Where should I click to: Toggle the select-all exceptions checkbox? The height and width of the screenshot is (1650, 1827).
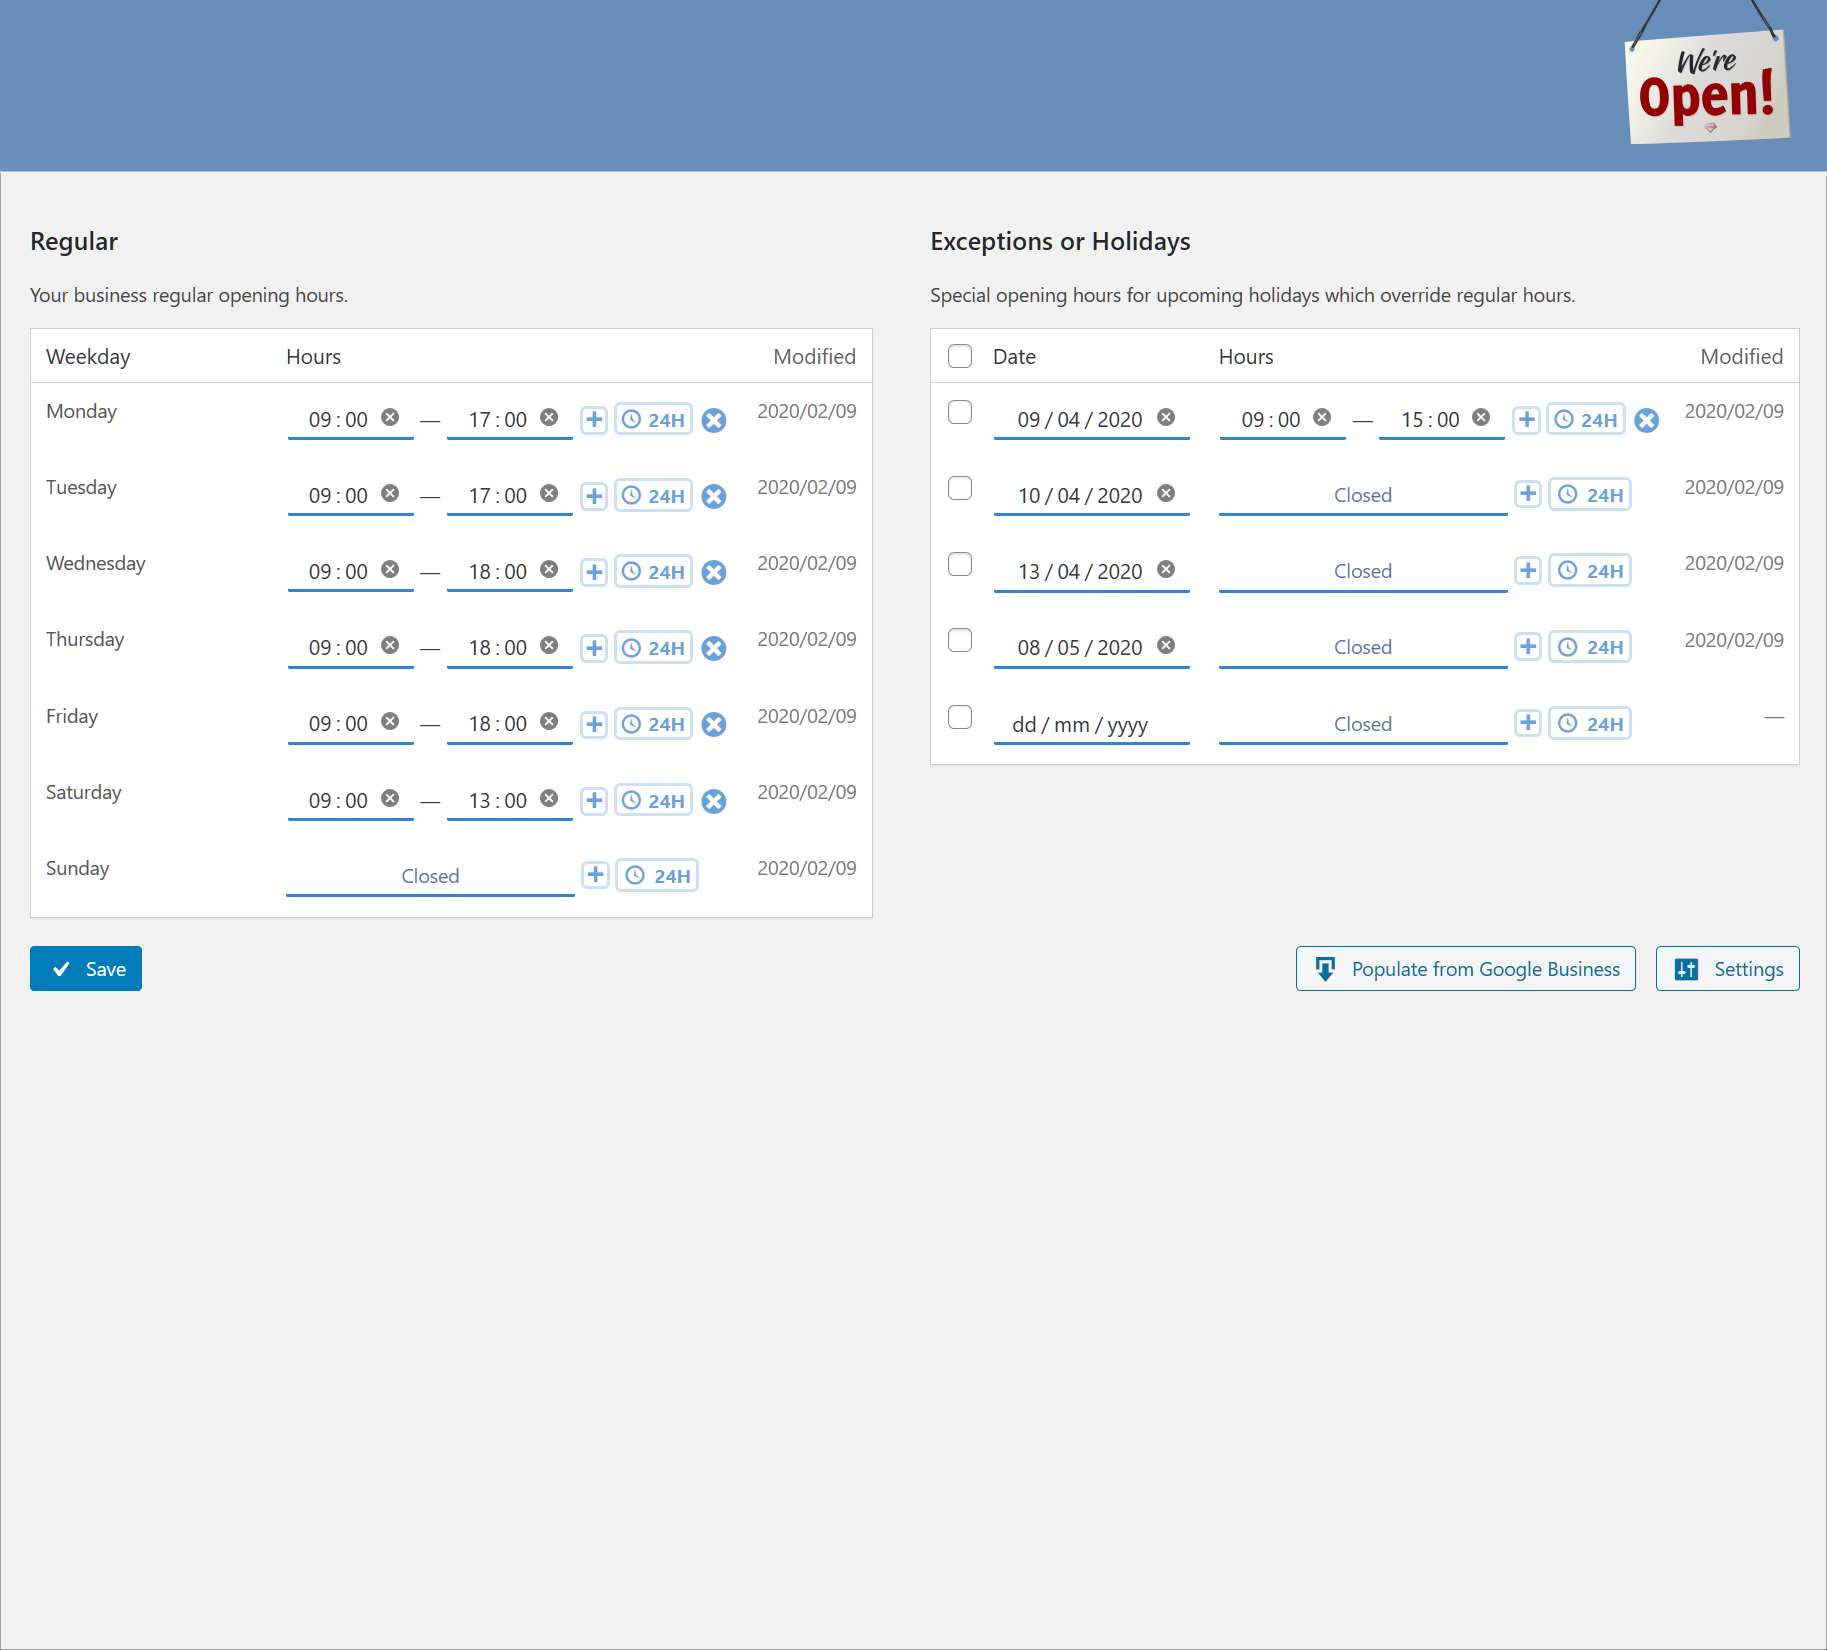(x=960, y=356)
